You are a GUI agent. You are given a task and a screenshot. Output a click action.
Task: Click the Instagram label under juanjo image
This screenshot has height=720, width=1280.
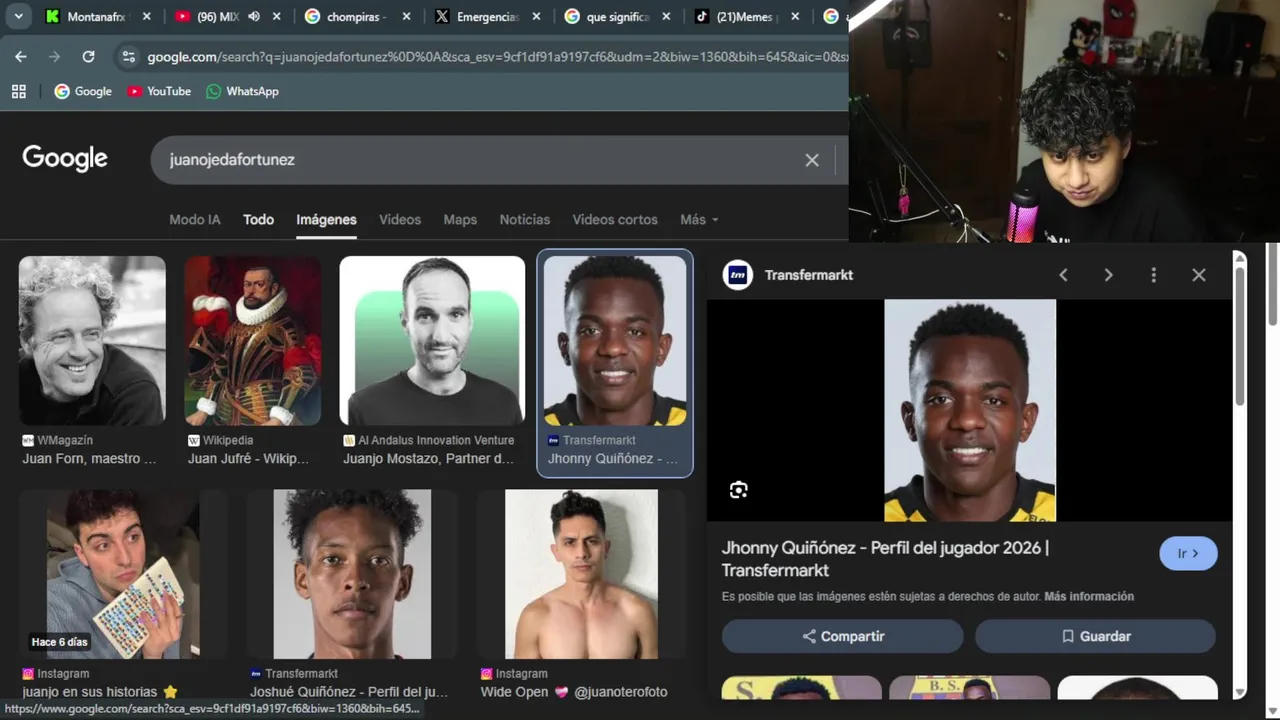click(x=63, y=674)
